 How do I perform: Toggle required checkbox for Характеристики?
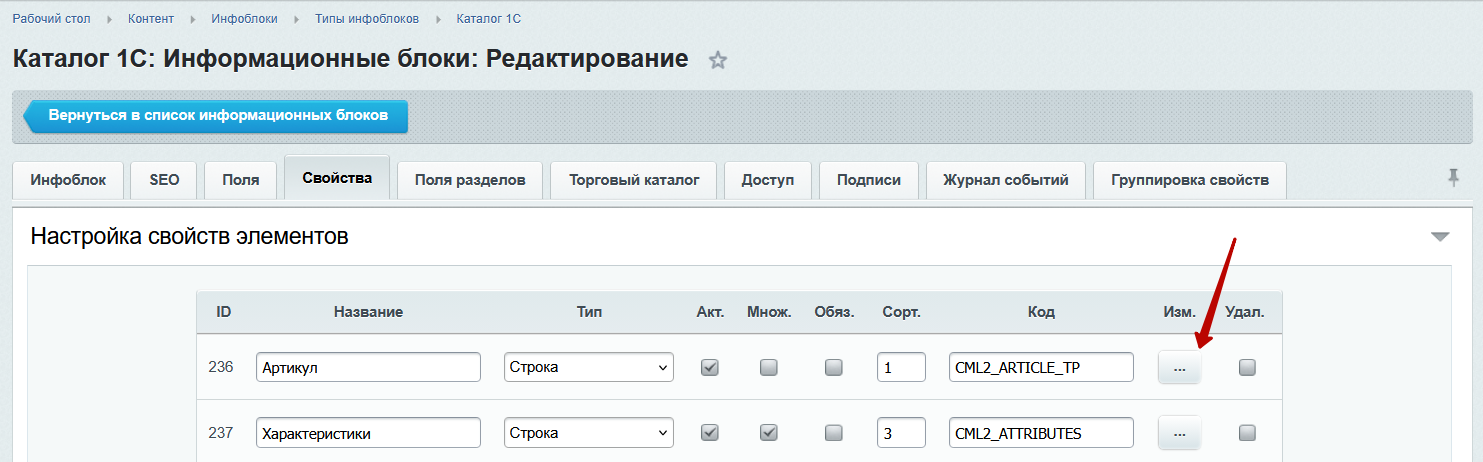coord(833,433)
